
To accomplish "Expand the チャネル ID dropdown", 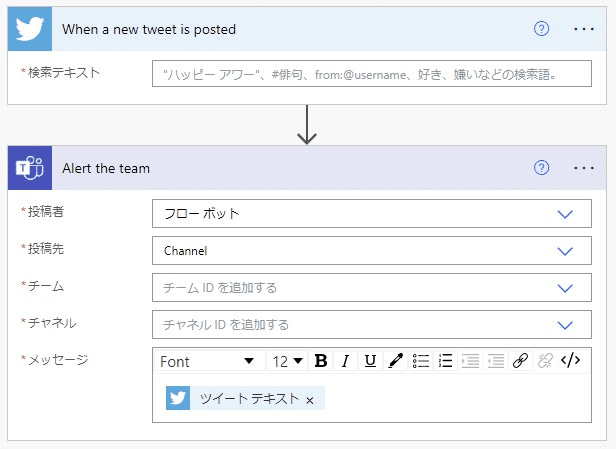I will point(372,324).
